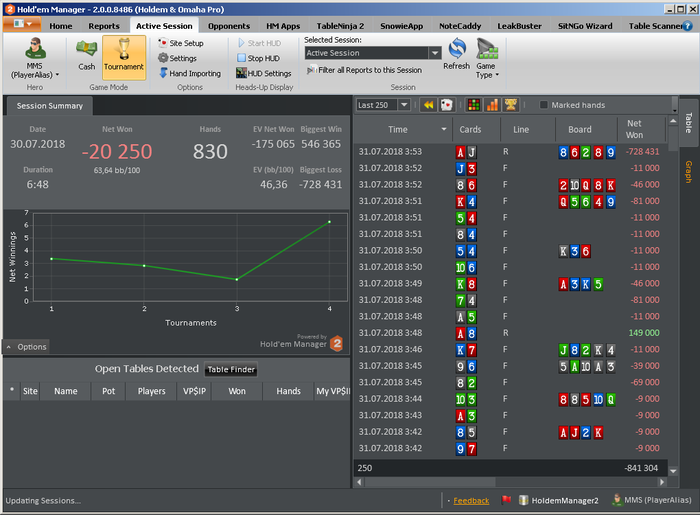
Task: Open Settings under Options group
Action: click(177, 58)
